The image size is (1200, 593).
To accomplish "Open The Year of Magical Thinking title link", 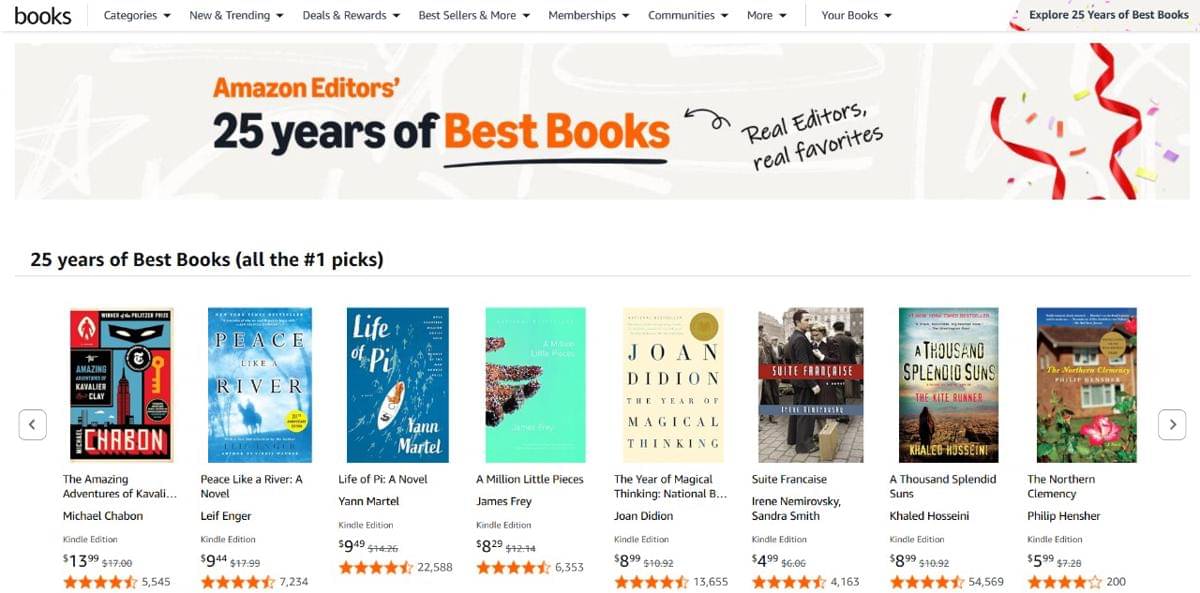I will (x=670, y=486).
